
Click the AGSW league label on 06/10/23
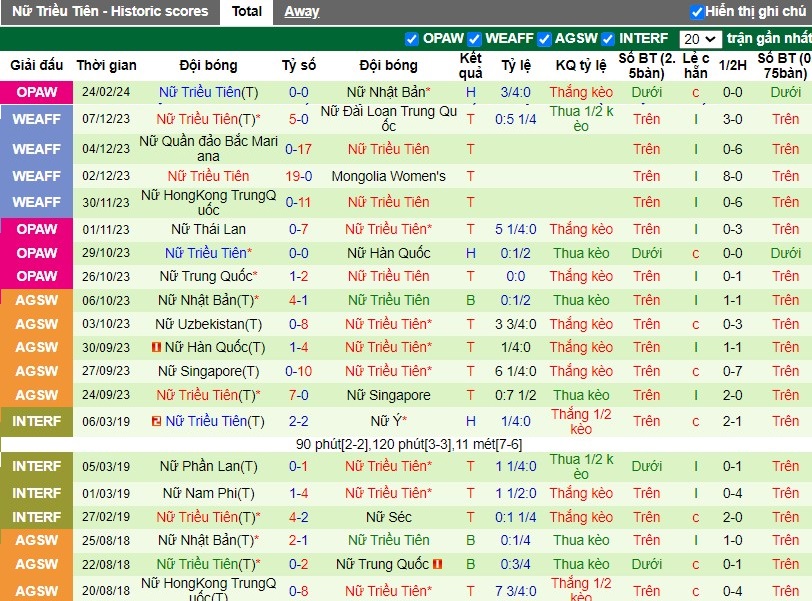(x=37, y=300)
